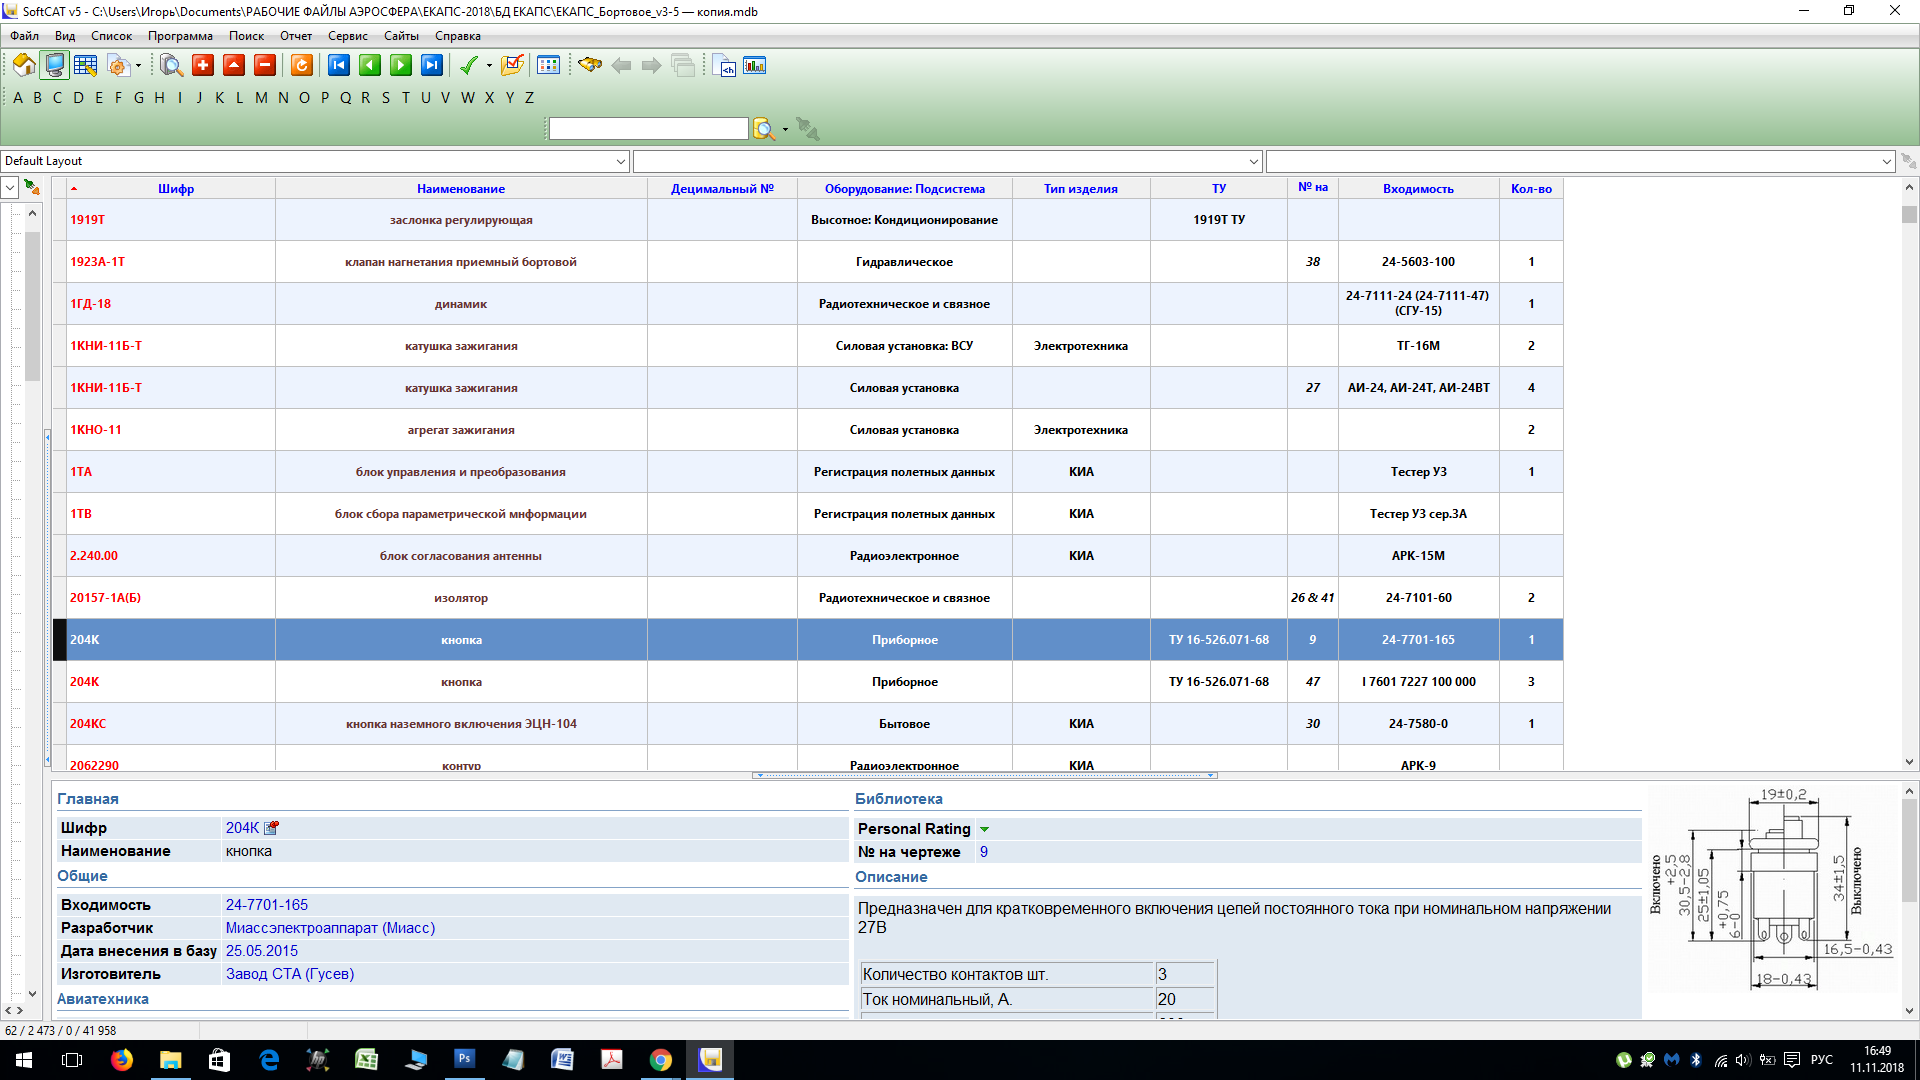
Task: Click the home house icon in toolbar
Action: (24, 65)
